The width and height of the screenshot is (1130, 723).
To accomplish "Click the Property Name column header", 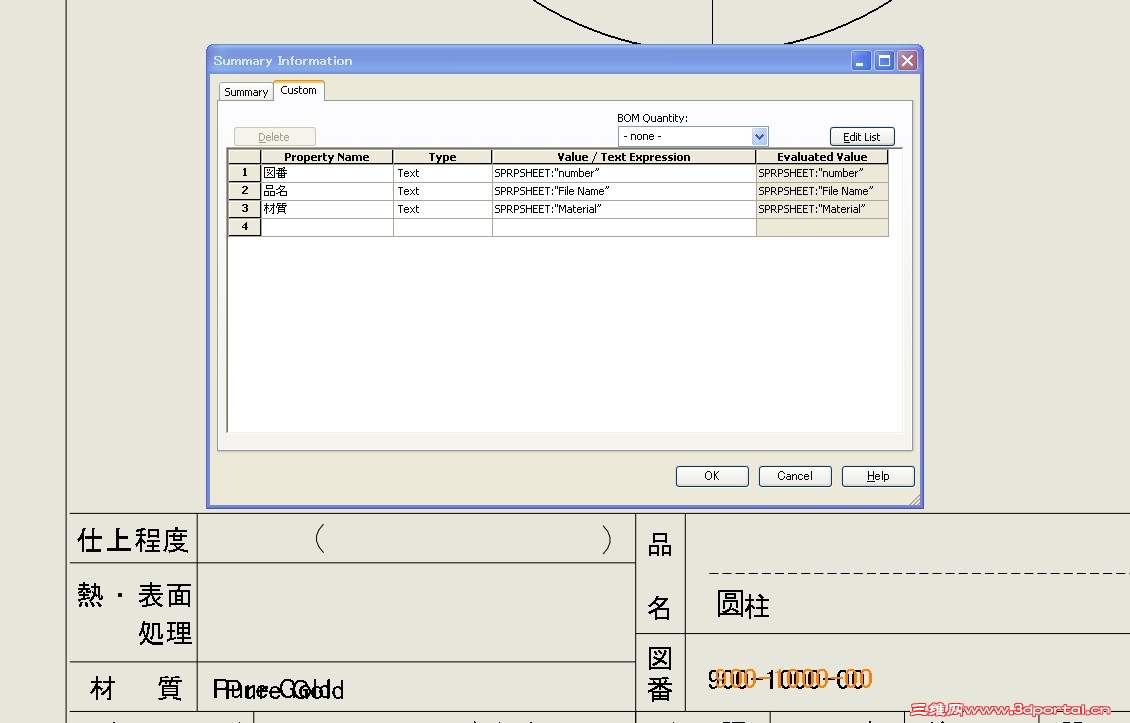I will pos(327,156).
